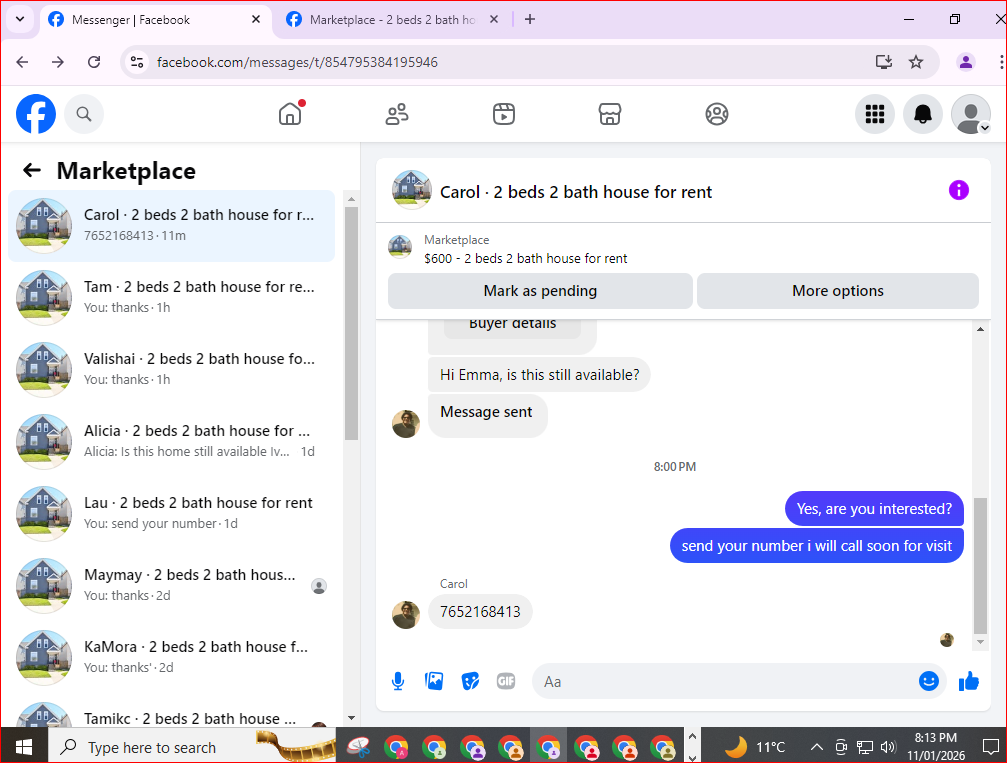Switch to Marketplace 2 beds browser tab

pyautogui.click(x=392, y=20)
